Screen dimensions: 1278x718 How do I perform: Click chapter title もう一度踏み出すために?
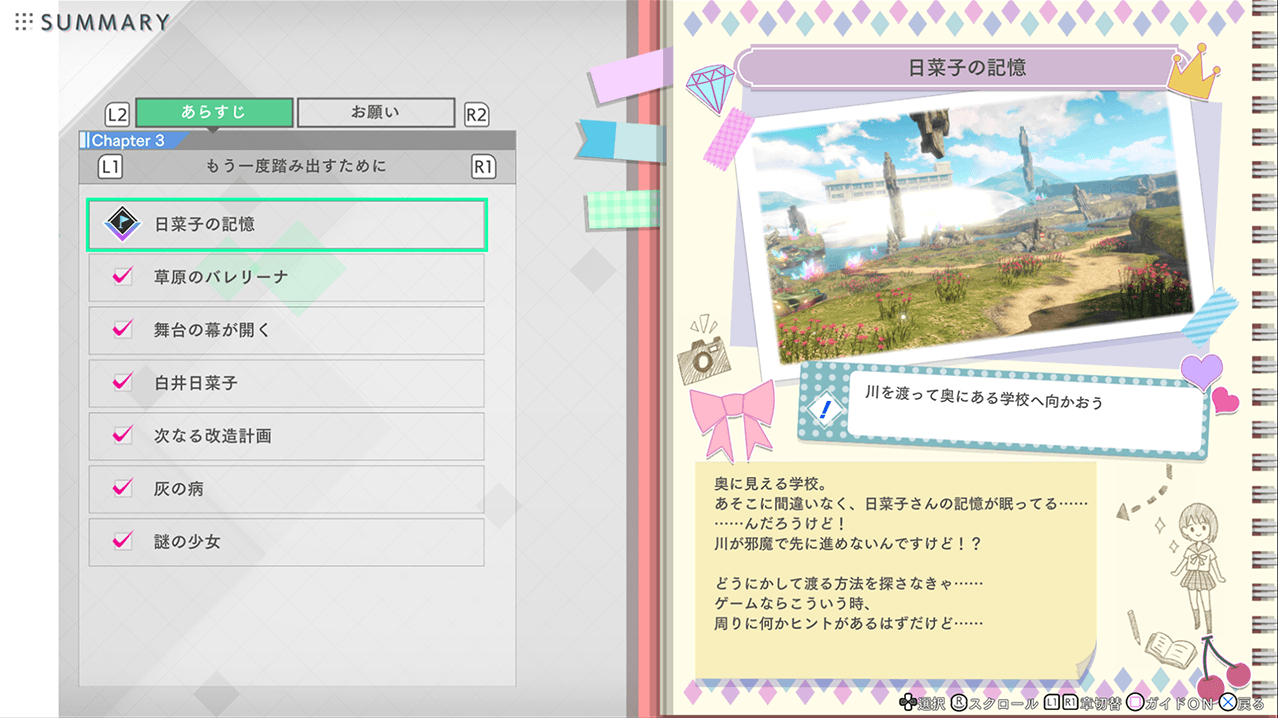coord(295,167)
